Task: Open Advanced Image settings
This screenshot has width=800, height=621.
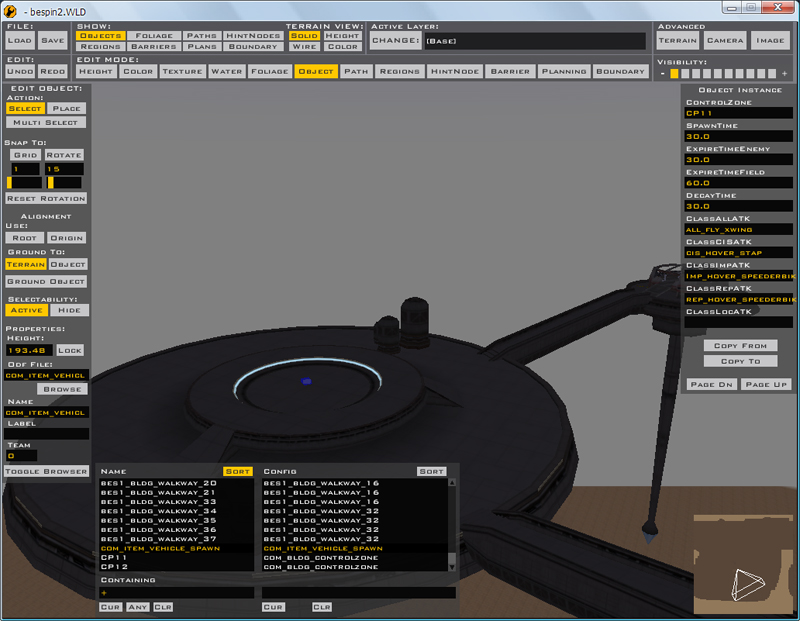Action: (x=770, y=40)
